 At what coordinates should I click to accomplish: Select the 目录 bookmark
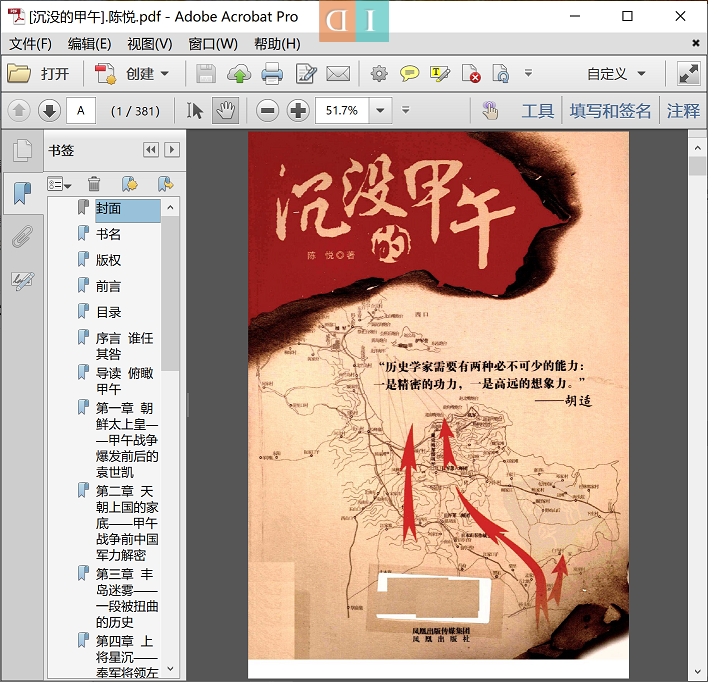click(x=108, y=313)
